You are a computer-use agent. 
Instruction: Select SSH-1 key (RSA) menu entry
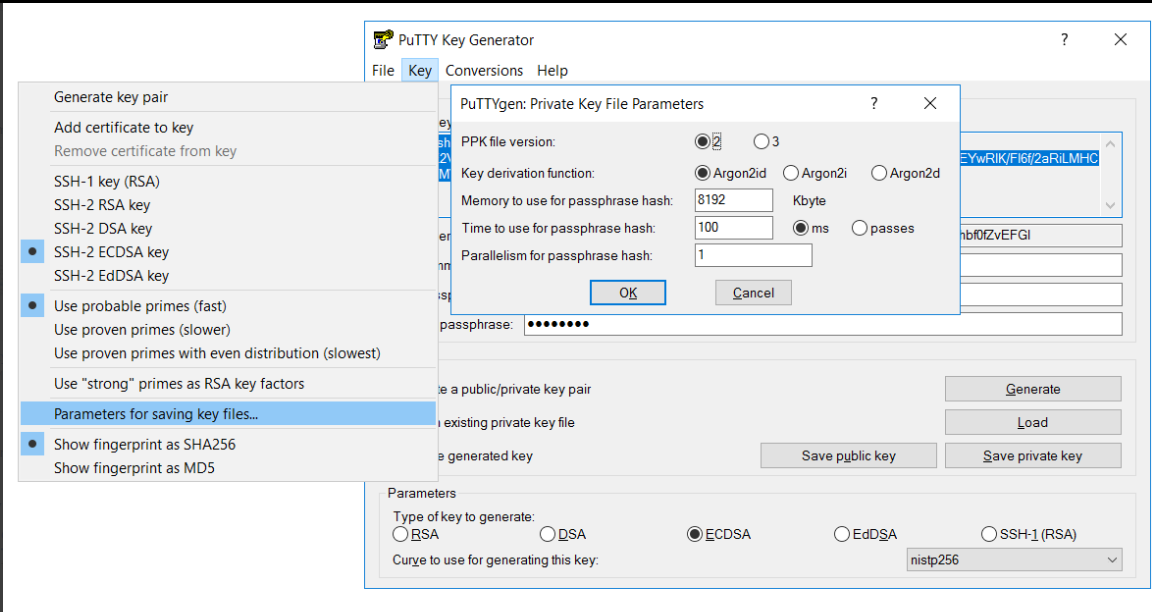[228, 181]
